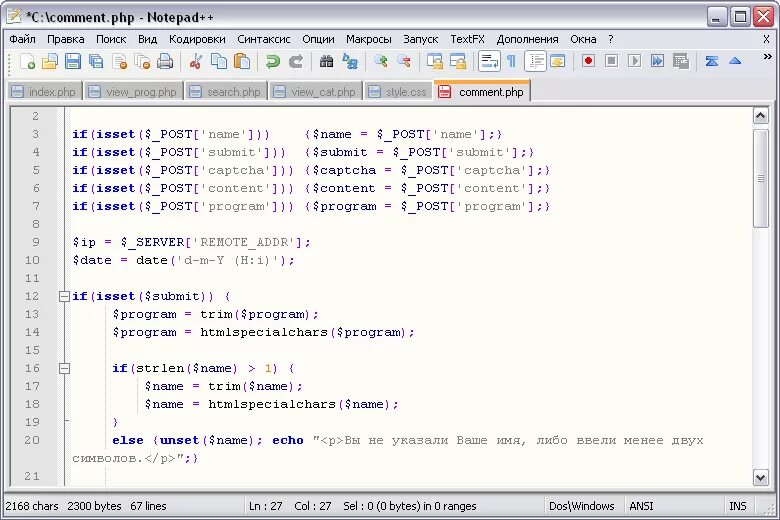Click the gray Redo arrow icon
Image resolution: width=780 pixels, height=520 pixels.
click(296, 61)
